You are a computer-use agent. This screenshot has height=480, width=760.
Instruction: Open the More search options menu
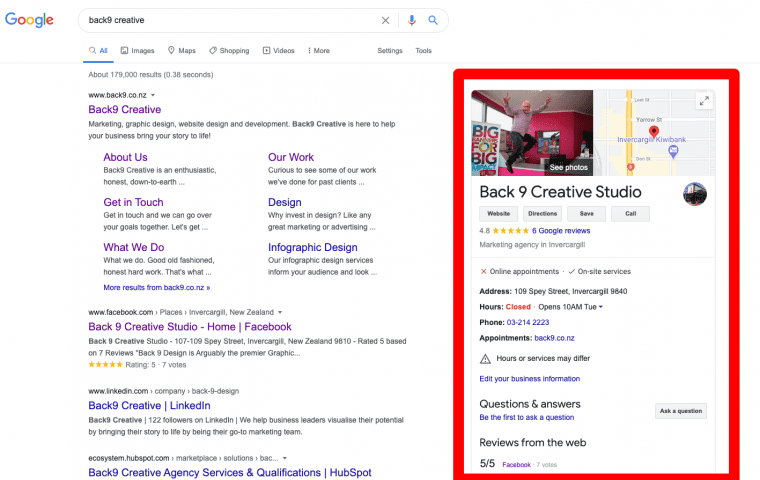click(319, 50)
